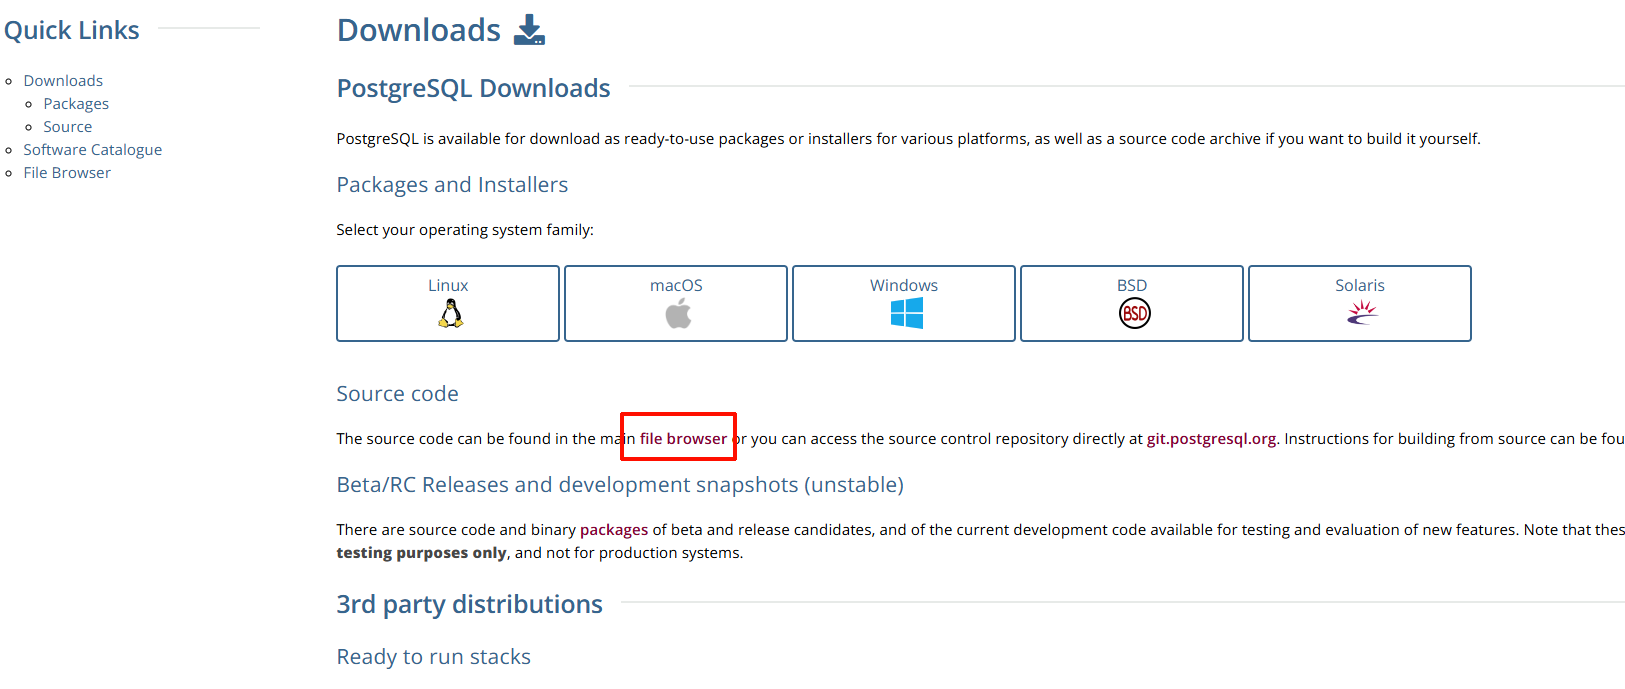Click the download icon beside Downloads heading
The width and height of the screenshot is (1625, 689).
[x=529, y=30]
